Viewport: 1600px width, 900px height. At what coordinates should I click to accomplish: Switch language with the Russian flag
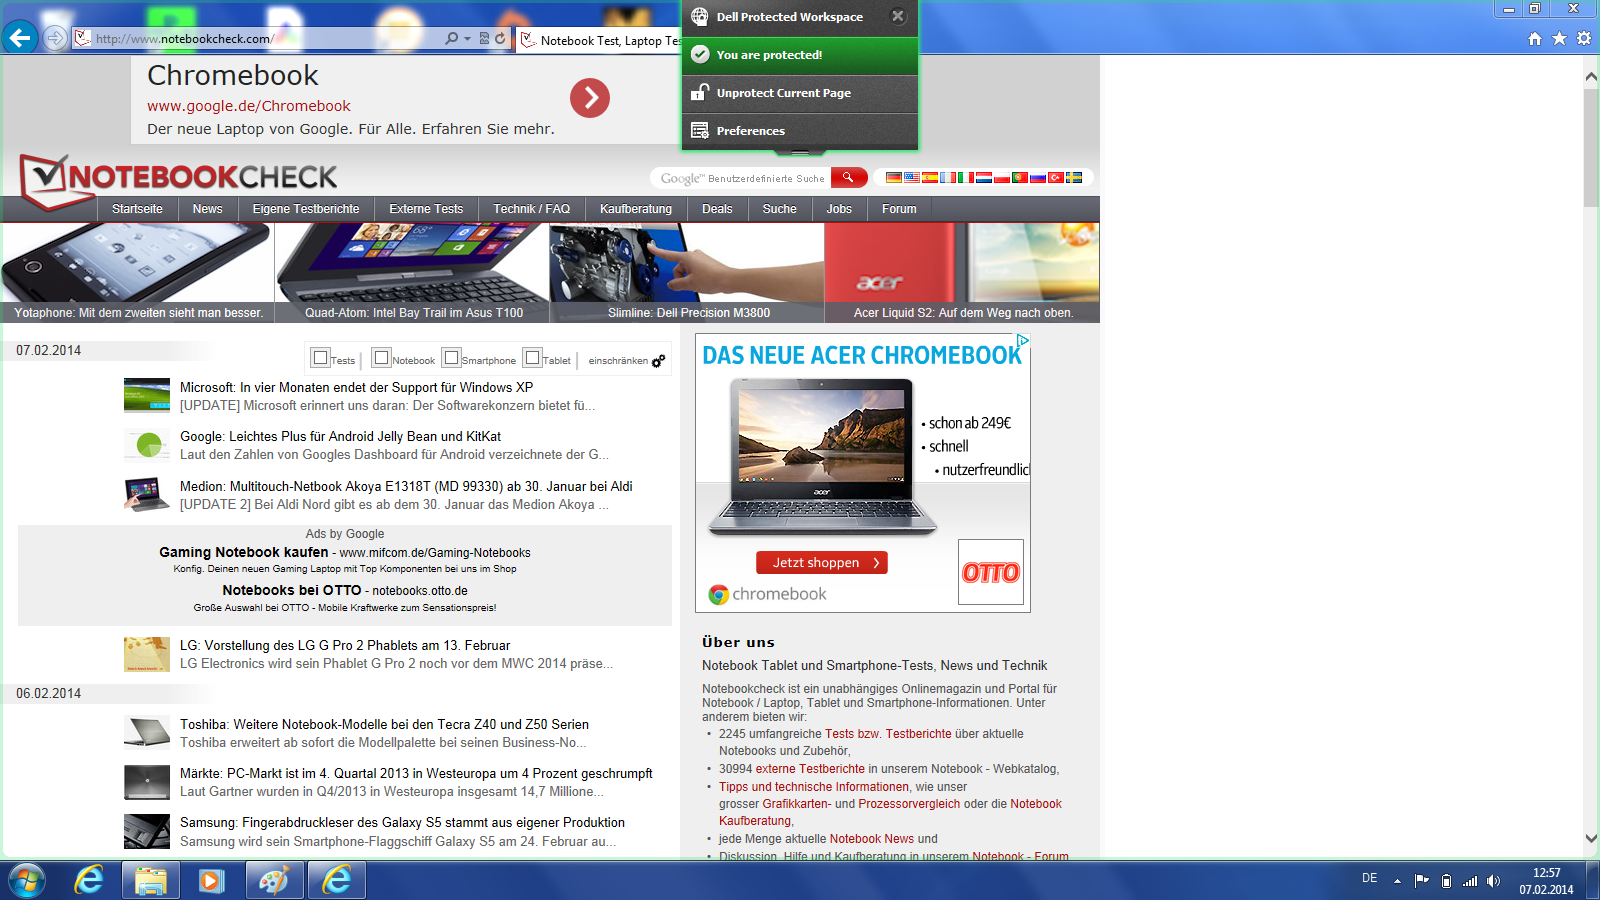click(x=1038, y=178)
